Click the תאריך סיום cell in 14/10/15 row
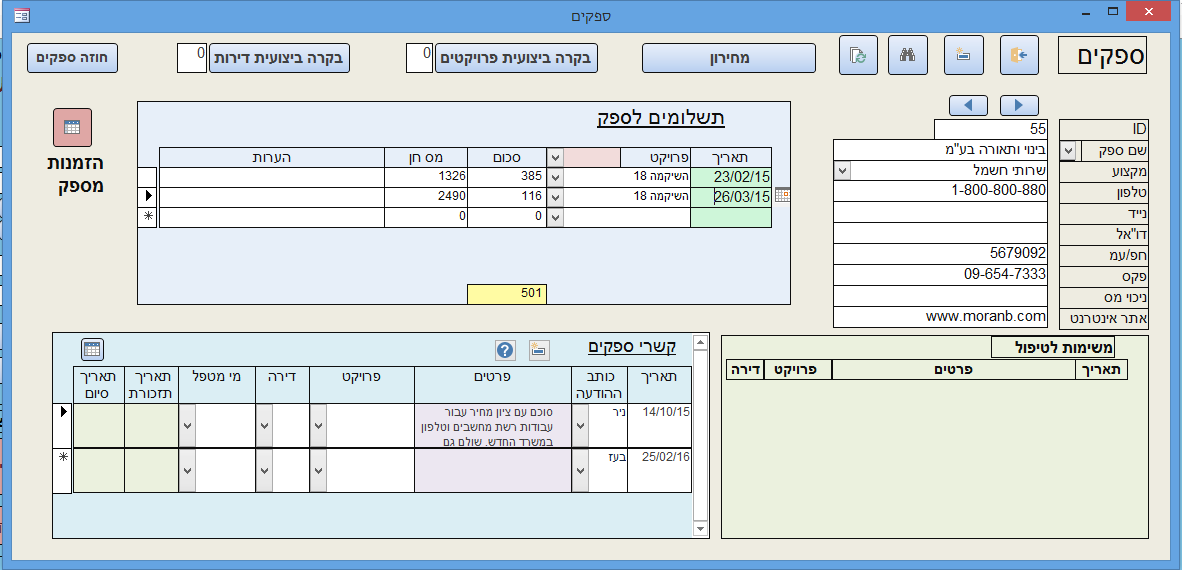 click(x=99, y=426)
